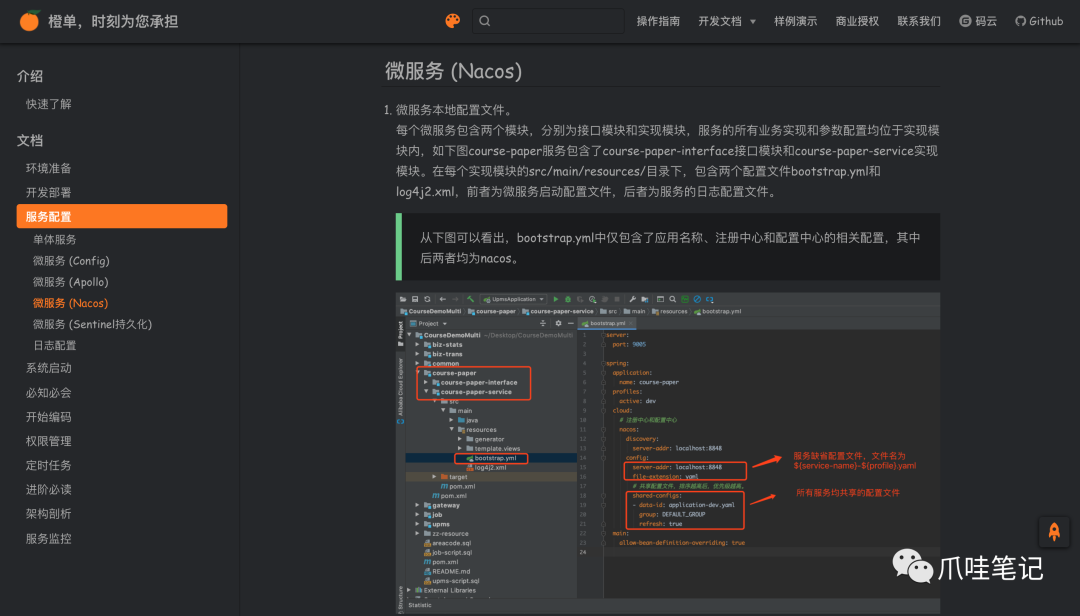This screenshot has width=1080, height=616.
Task: Open 快速了解 in the sidebar
Action: [x=49, y=104]
